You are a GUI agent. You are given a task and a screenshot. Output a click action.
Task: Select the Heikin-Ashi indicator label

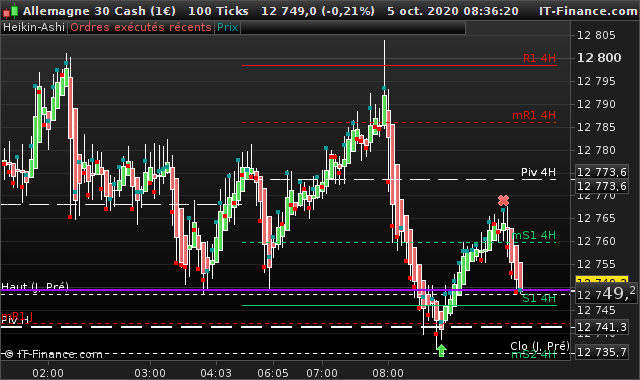pos(34,27)
